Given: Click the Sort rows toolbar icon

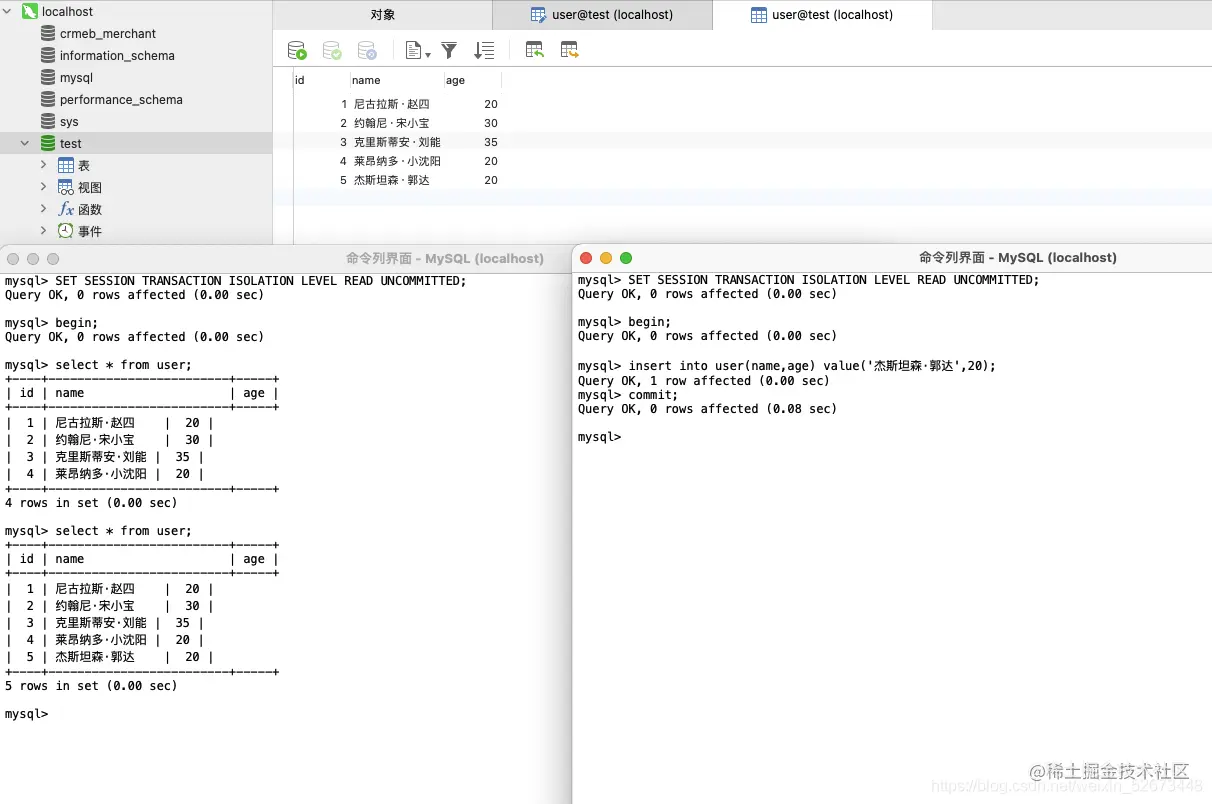Looking at the screenshot, I should [484, 50].
